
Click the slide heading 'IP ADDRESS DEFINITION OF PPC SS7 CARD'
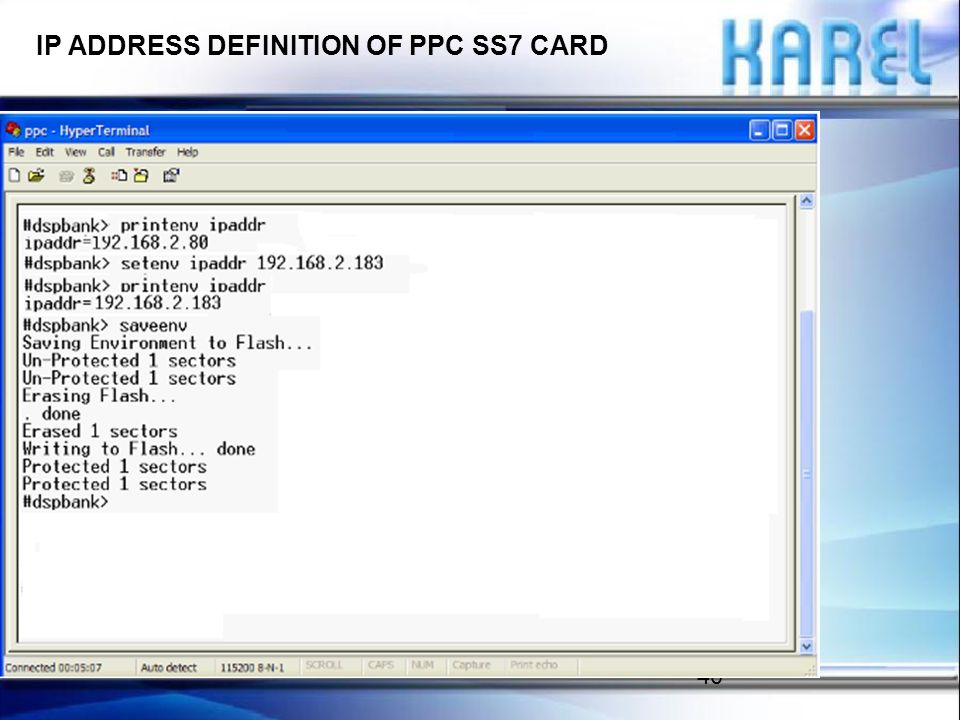point(322,45)
